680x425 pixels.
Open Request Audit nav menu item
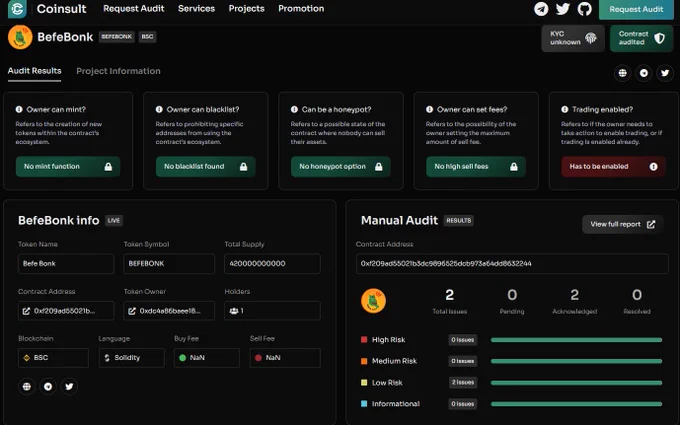134,9
